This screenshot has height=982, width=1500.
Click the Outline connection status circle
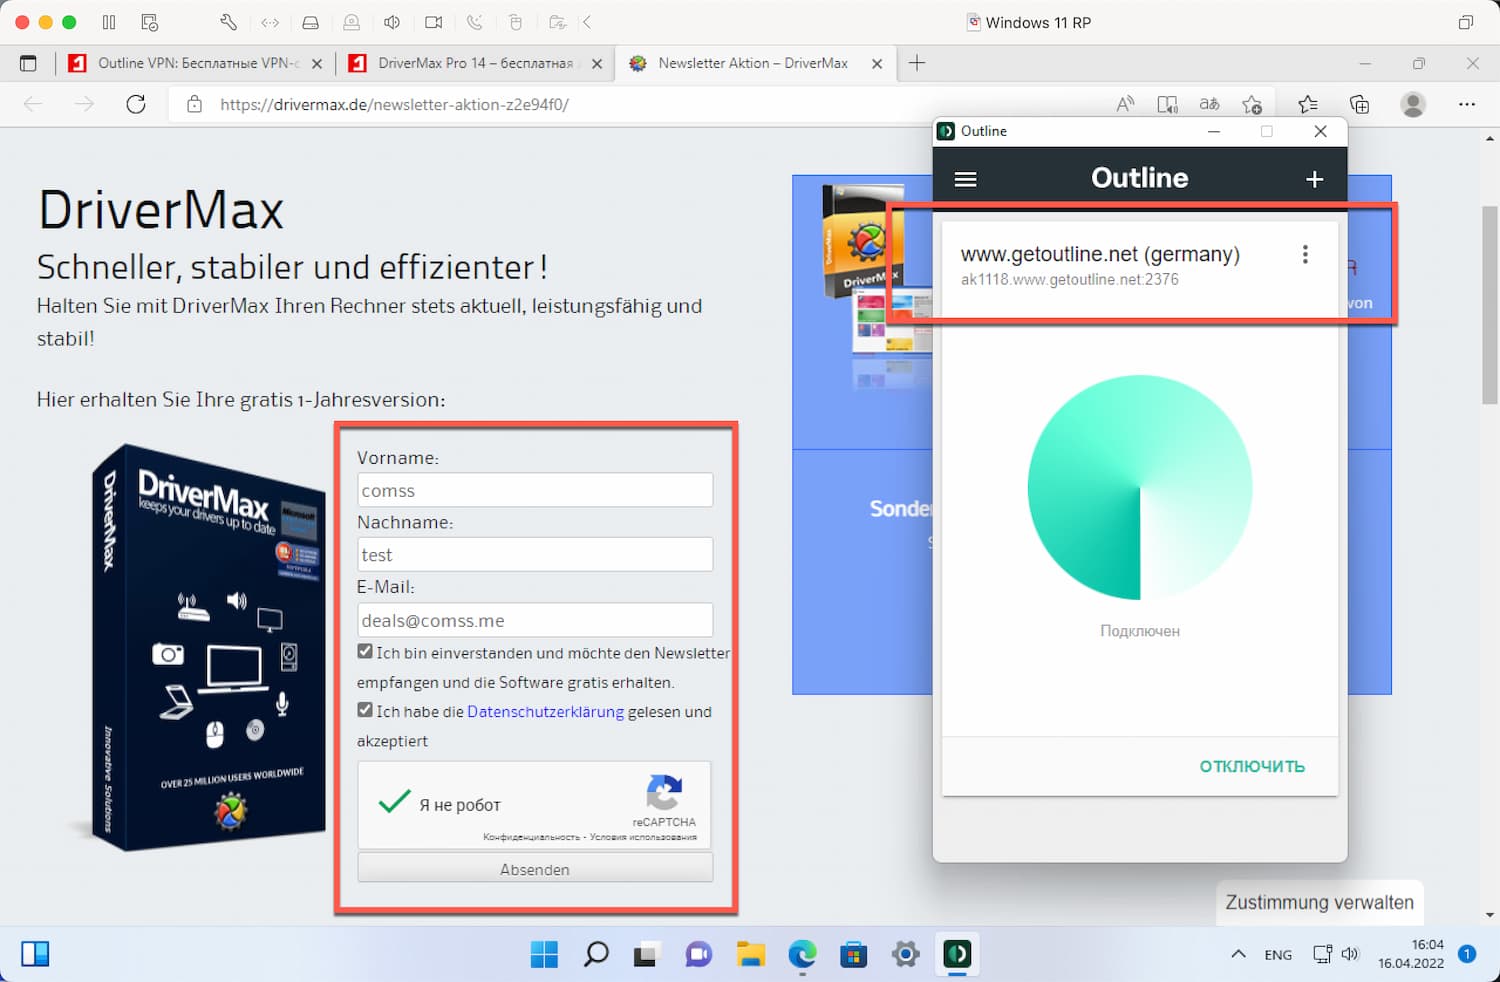[x=1140, y=488]
